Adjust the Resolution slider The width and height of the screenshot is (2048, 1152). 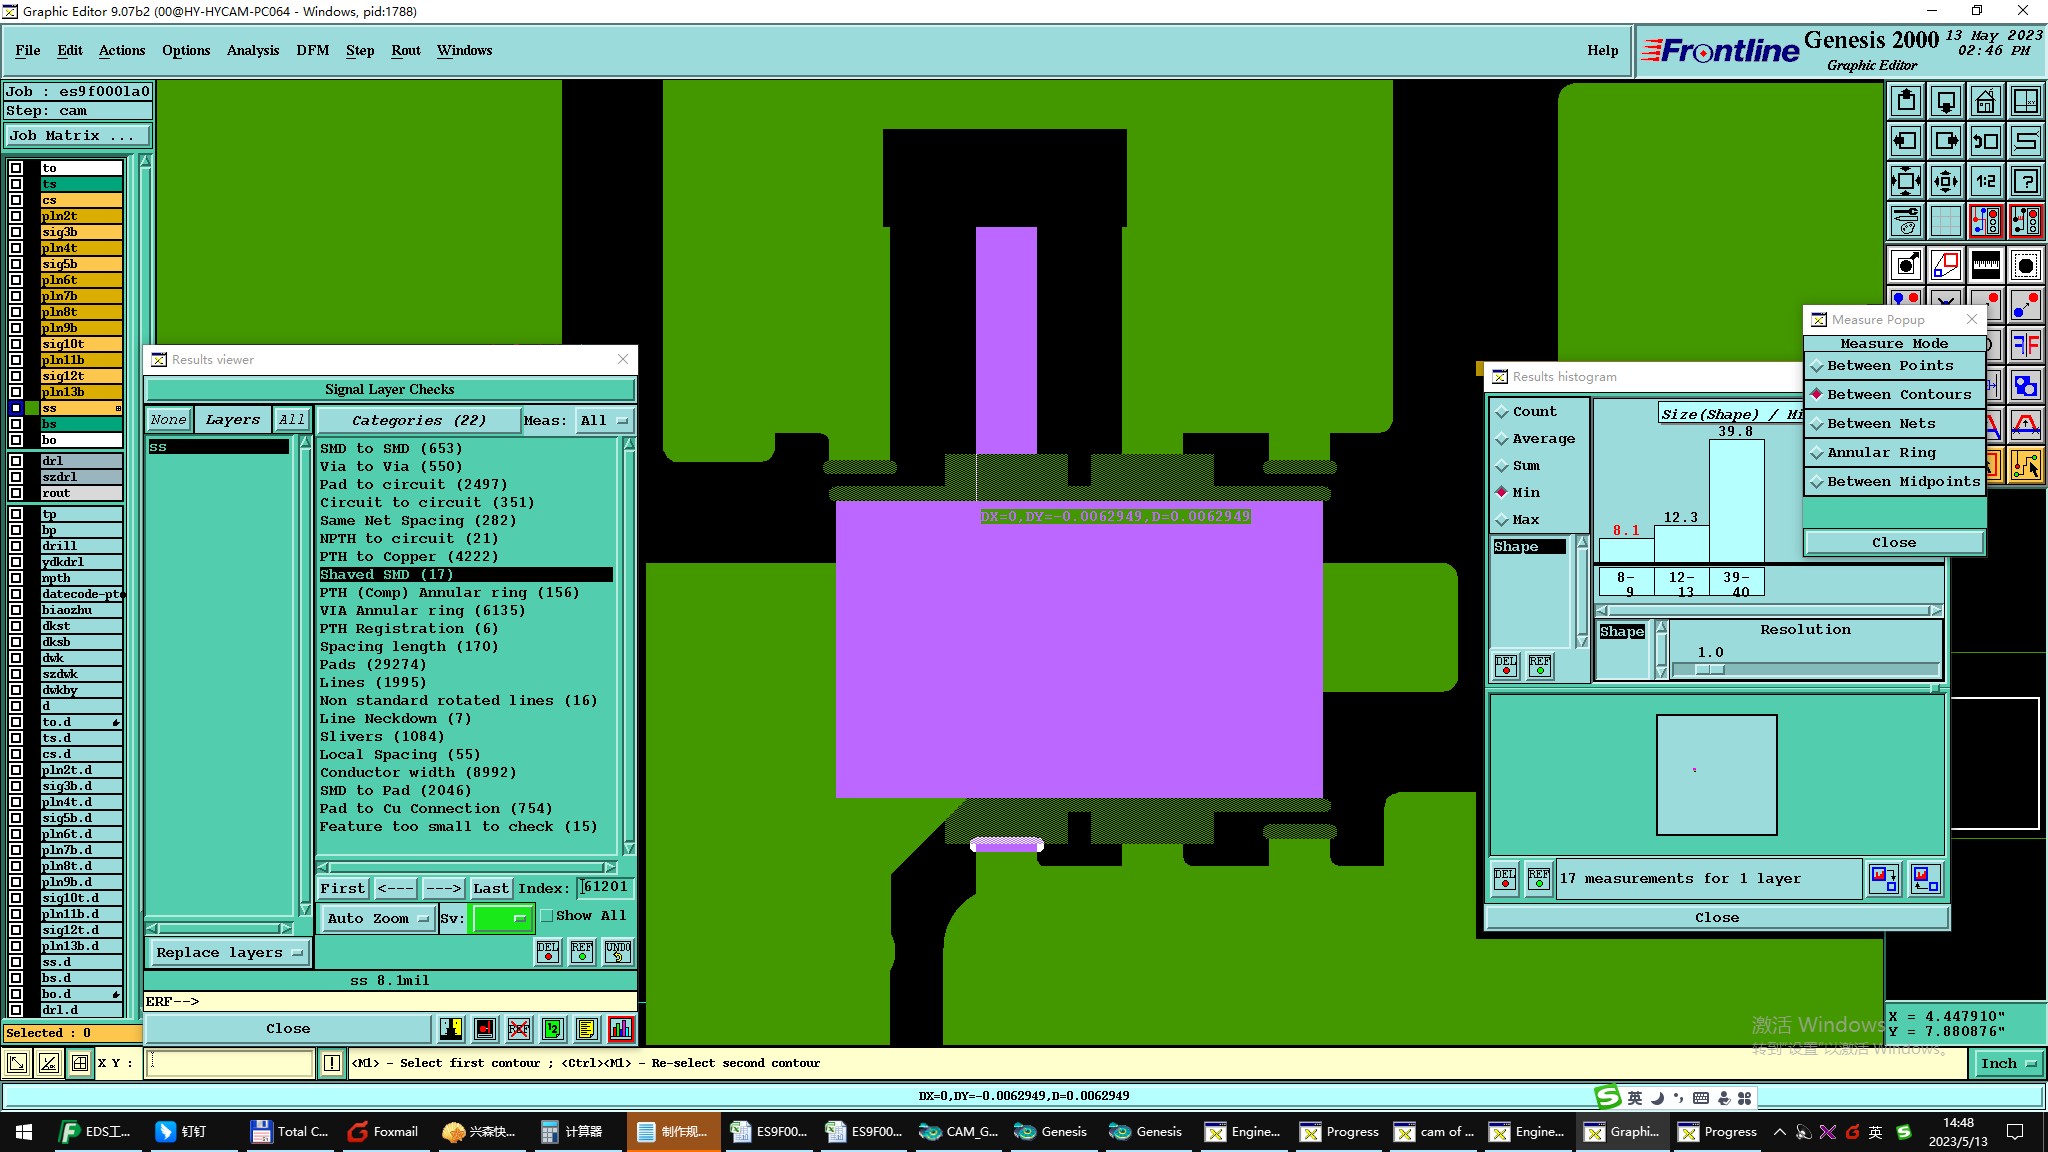pos(1710,669)
